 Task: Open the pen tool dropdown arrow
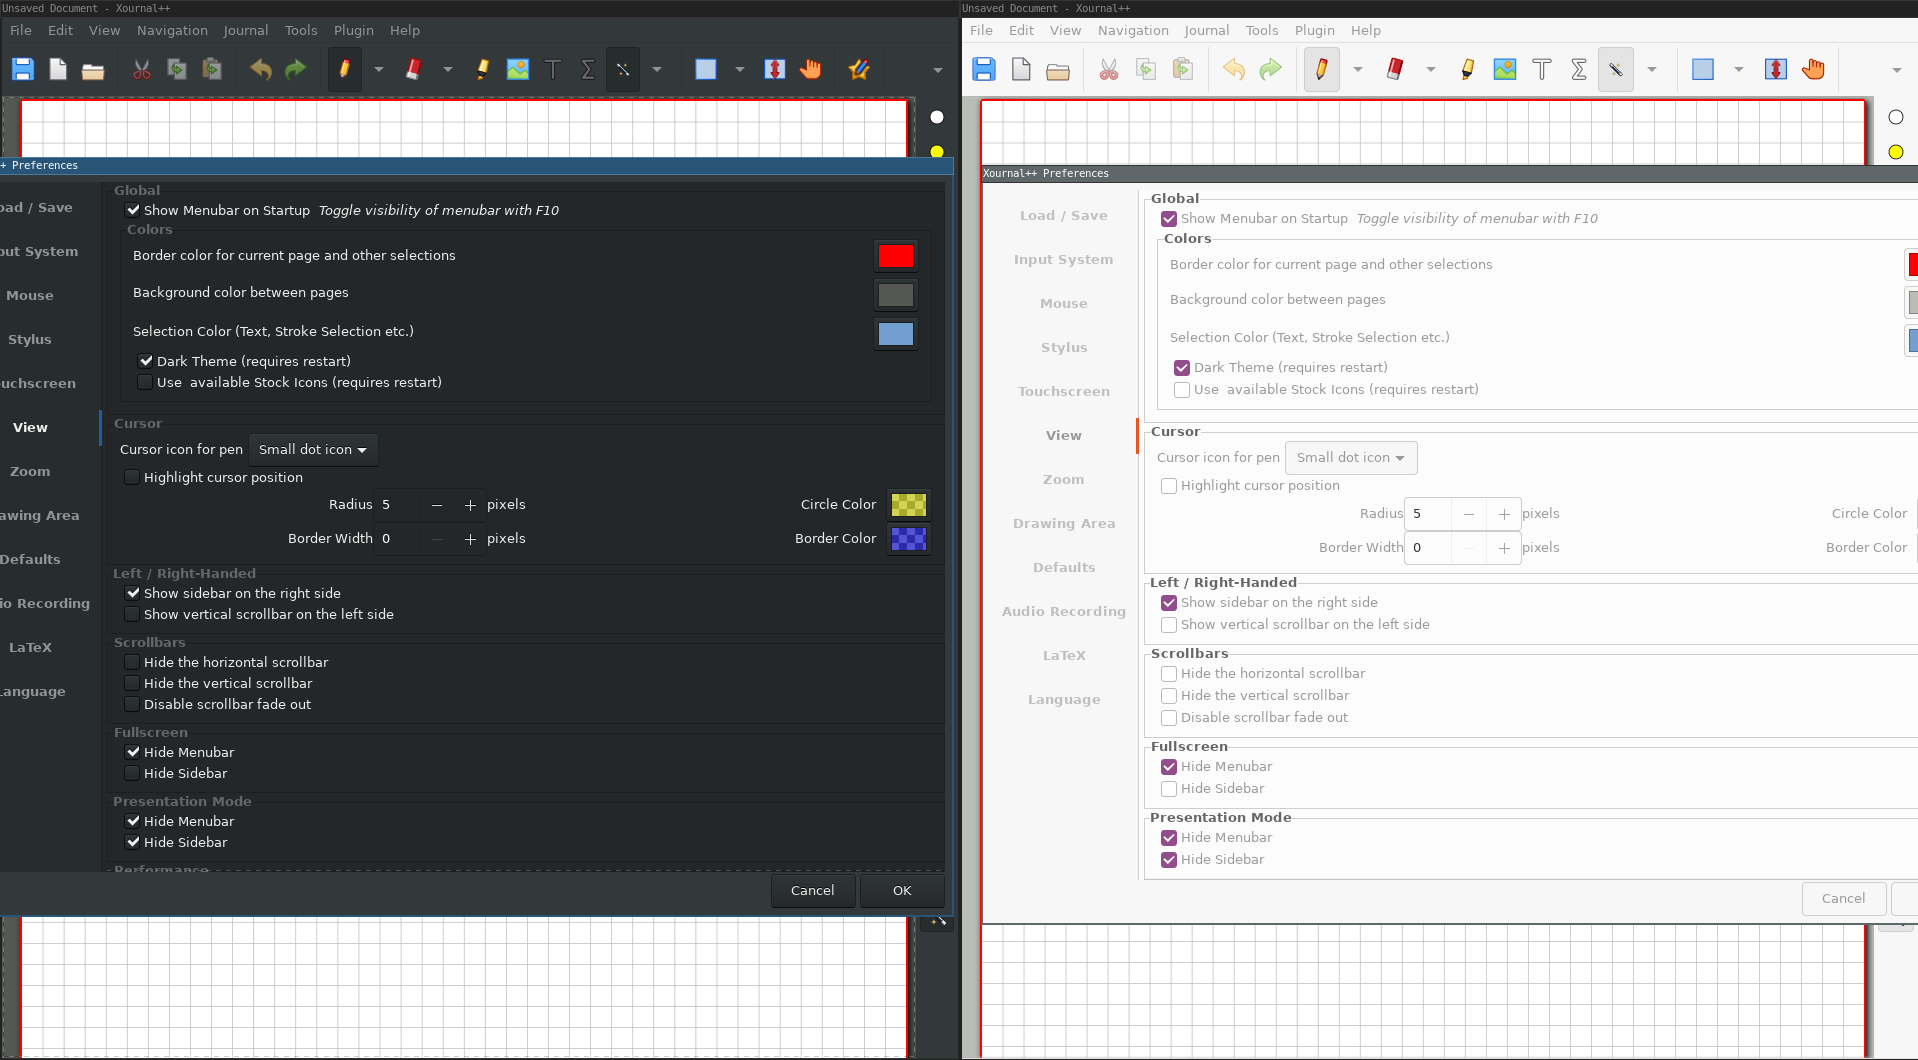click(378, 70)
